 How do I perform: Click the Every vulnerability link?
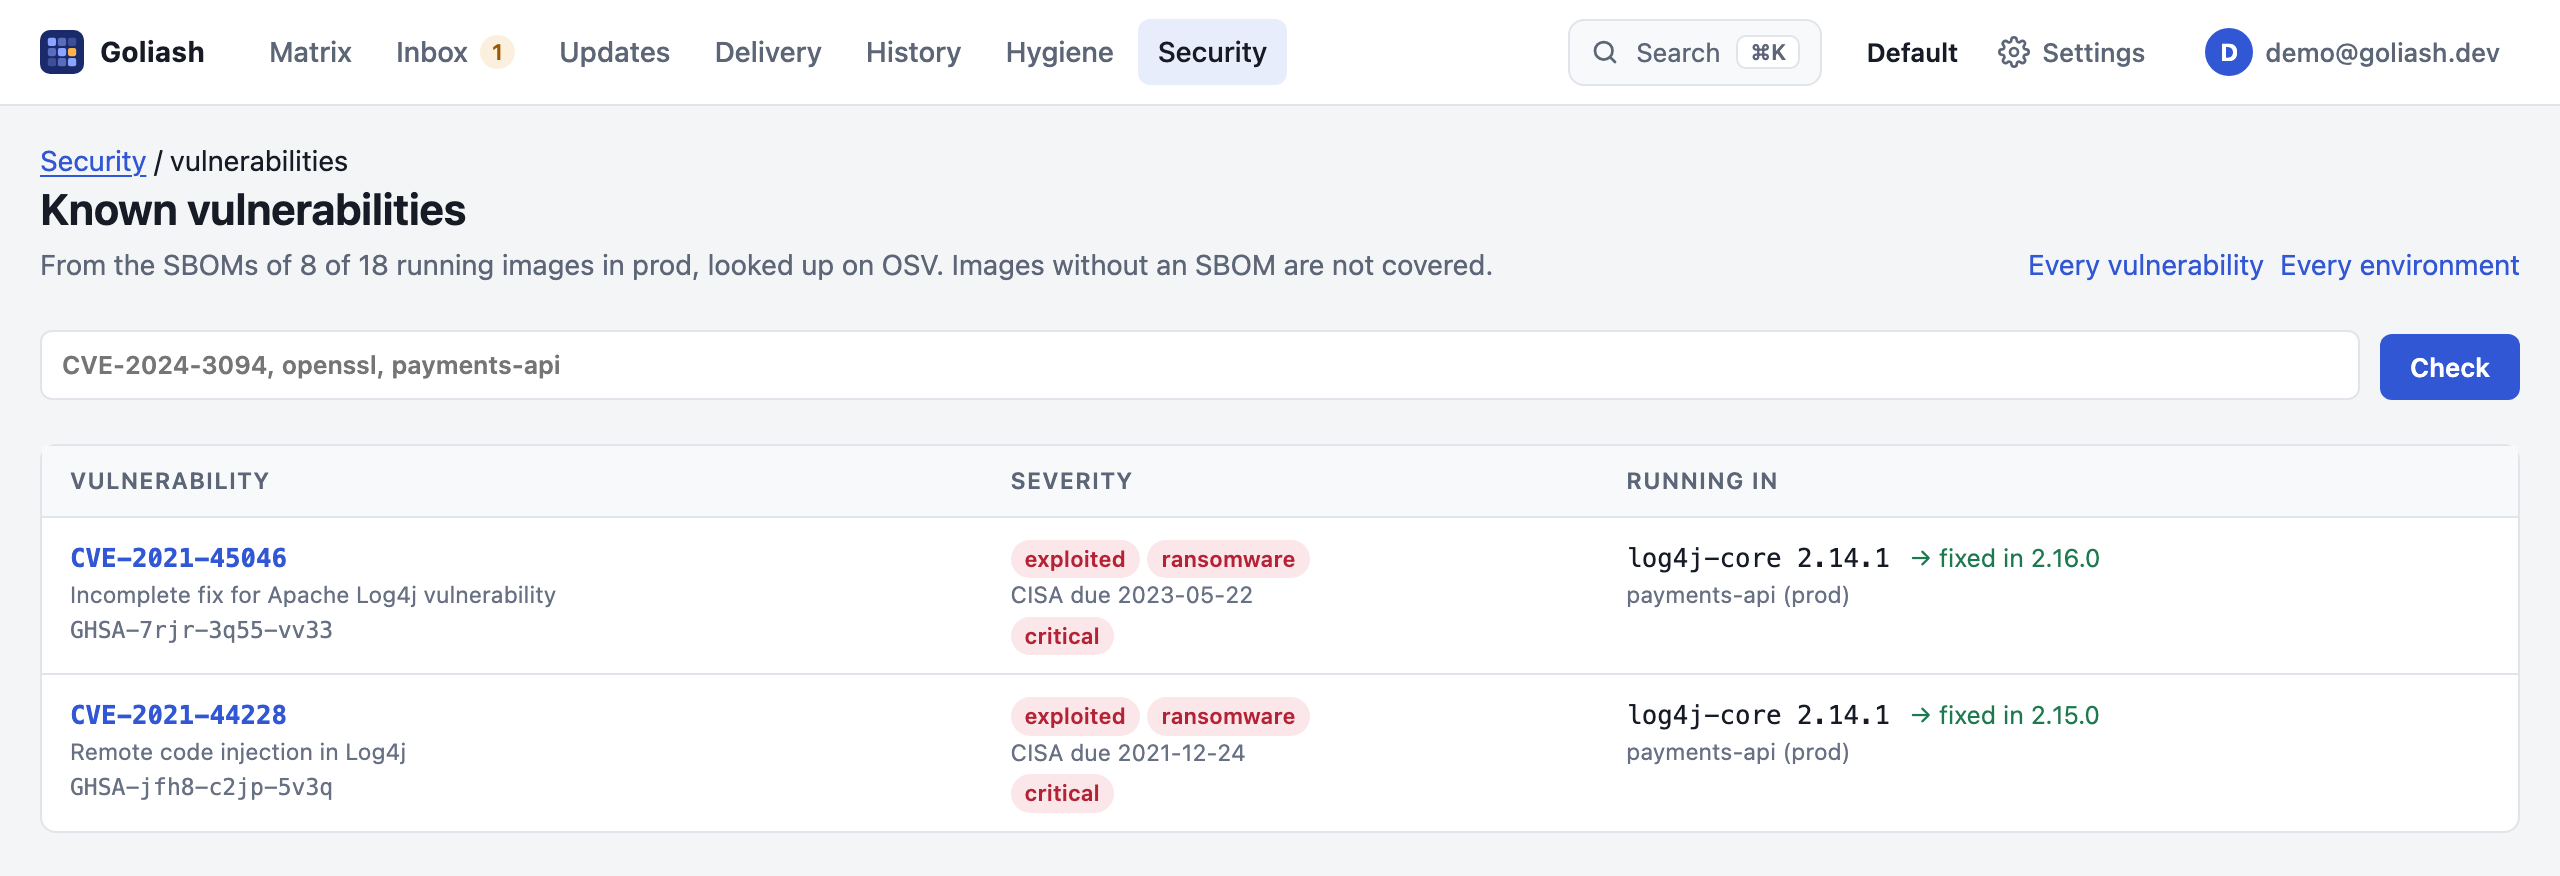(2145, 265)
